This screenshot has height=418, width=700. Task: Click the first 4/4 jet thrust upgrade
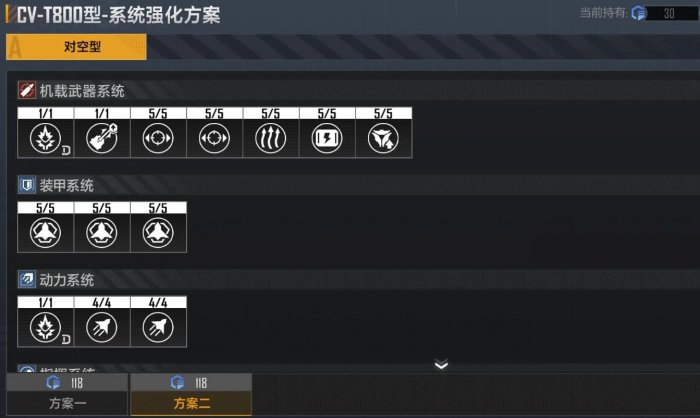tap(102, 327)
